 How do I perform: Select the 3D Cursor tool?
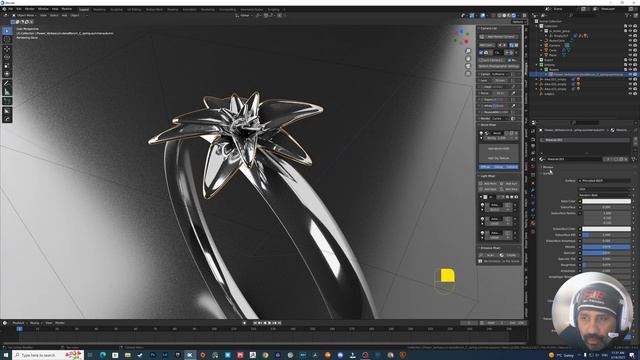(7, 40)
